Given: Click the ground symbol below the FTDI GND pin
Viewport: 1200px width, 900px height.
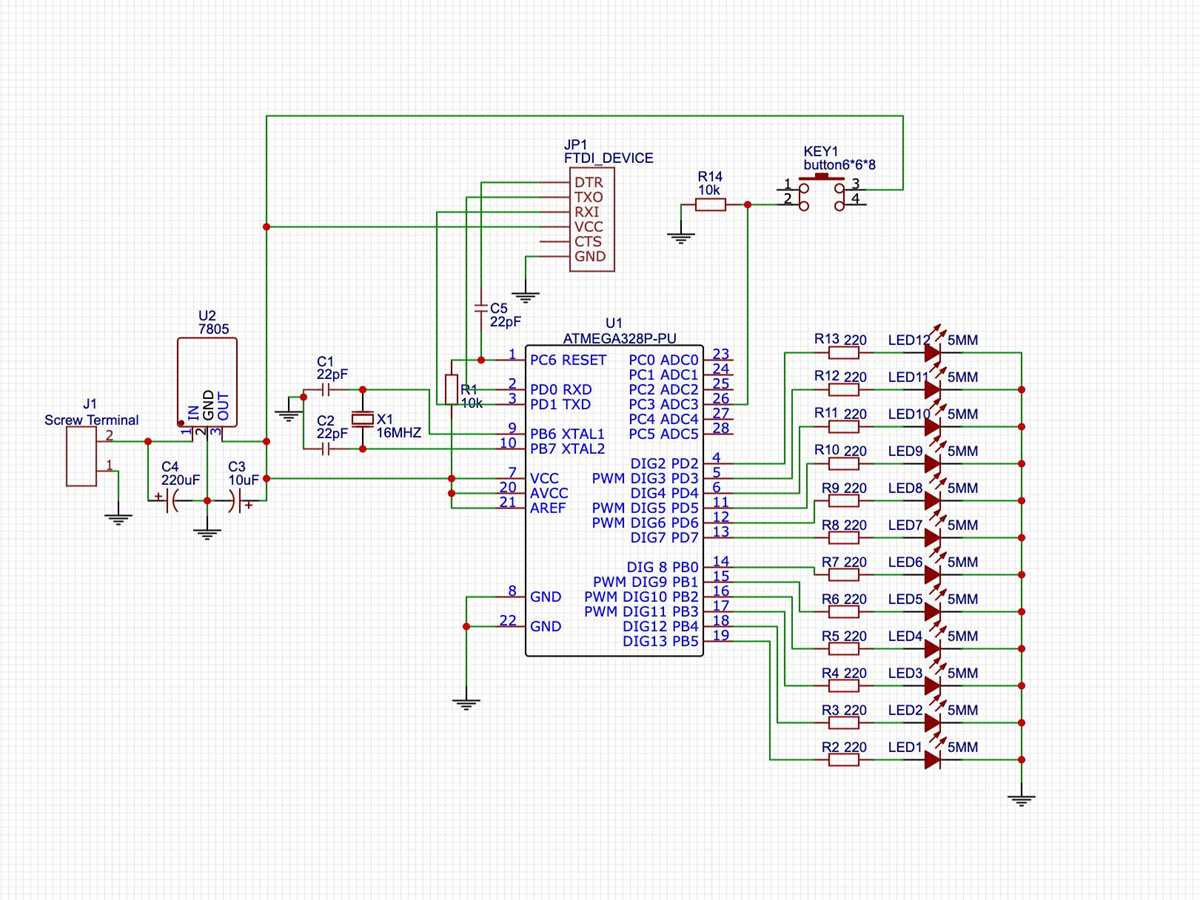Looking at the screenshot, I should [x=526, y=297].
